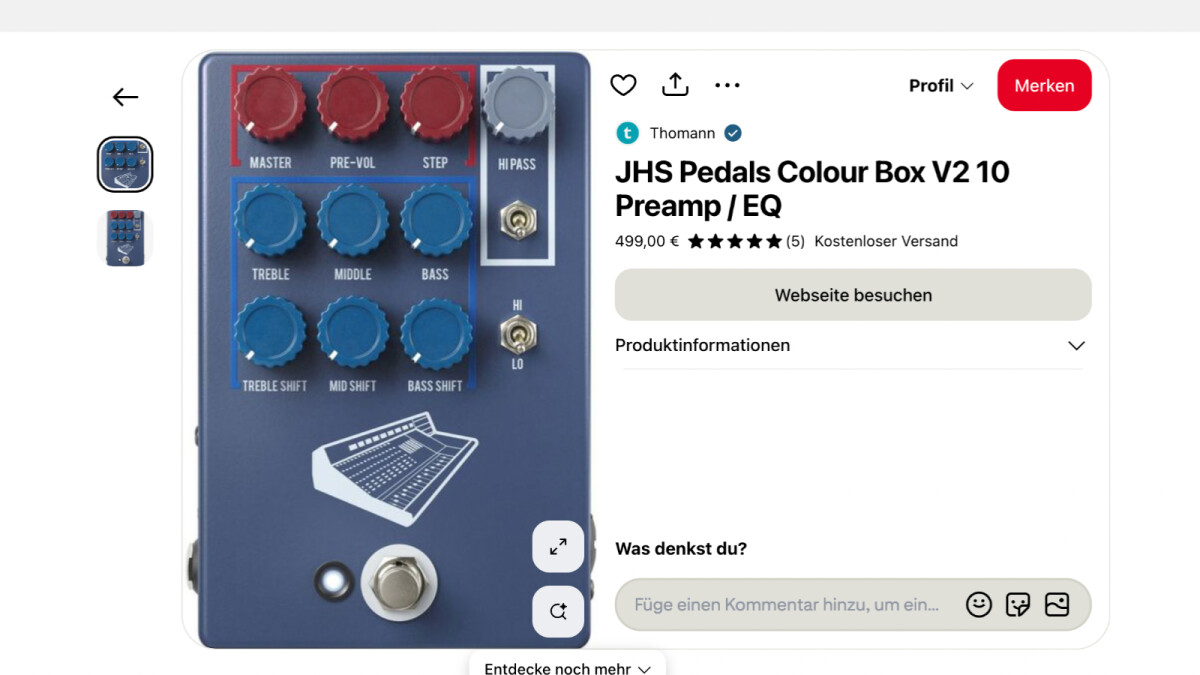Start visual search with lens icon
The width and height of the screenshot is (1200, 675).
558,611
